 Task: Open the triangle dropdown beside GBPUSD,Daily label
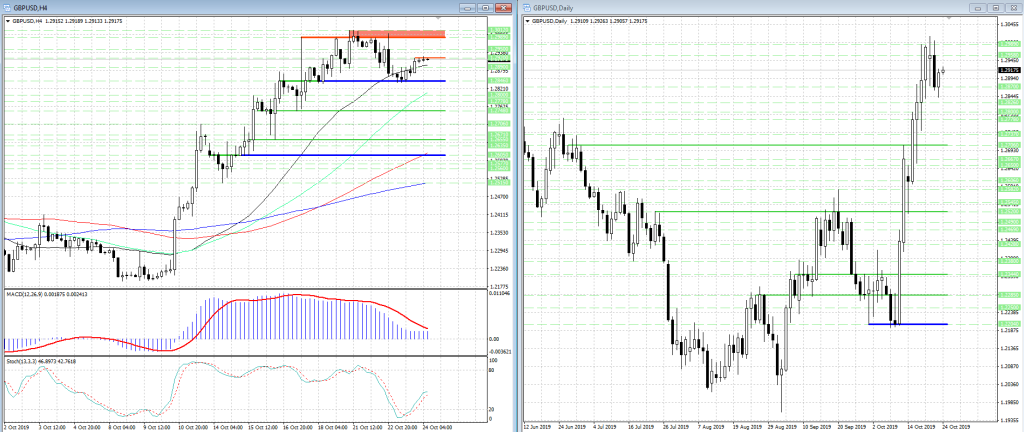coord(526,20)
